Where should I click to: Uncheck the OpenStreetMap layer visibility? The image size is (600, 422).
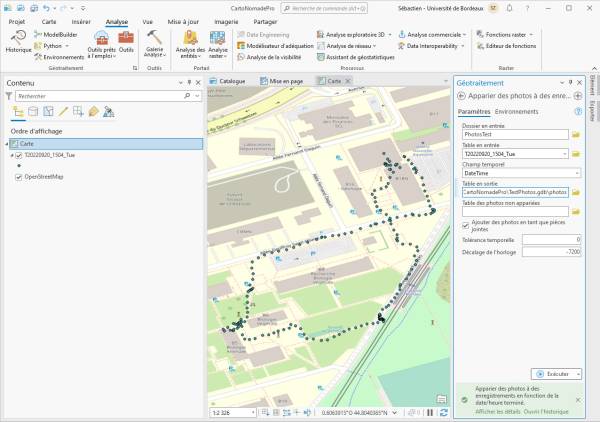(19, 177)
